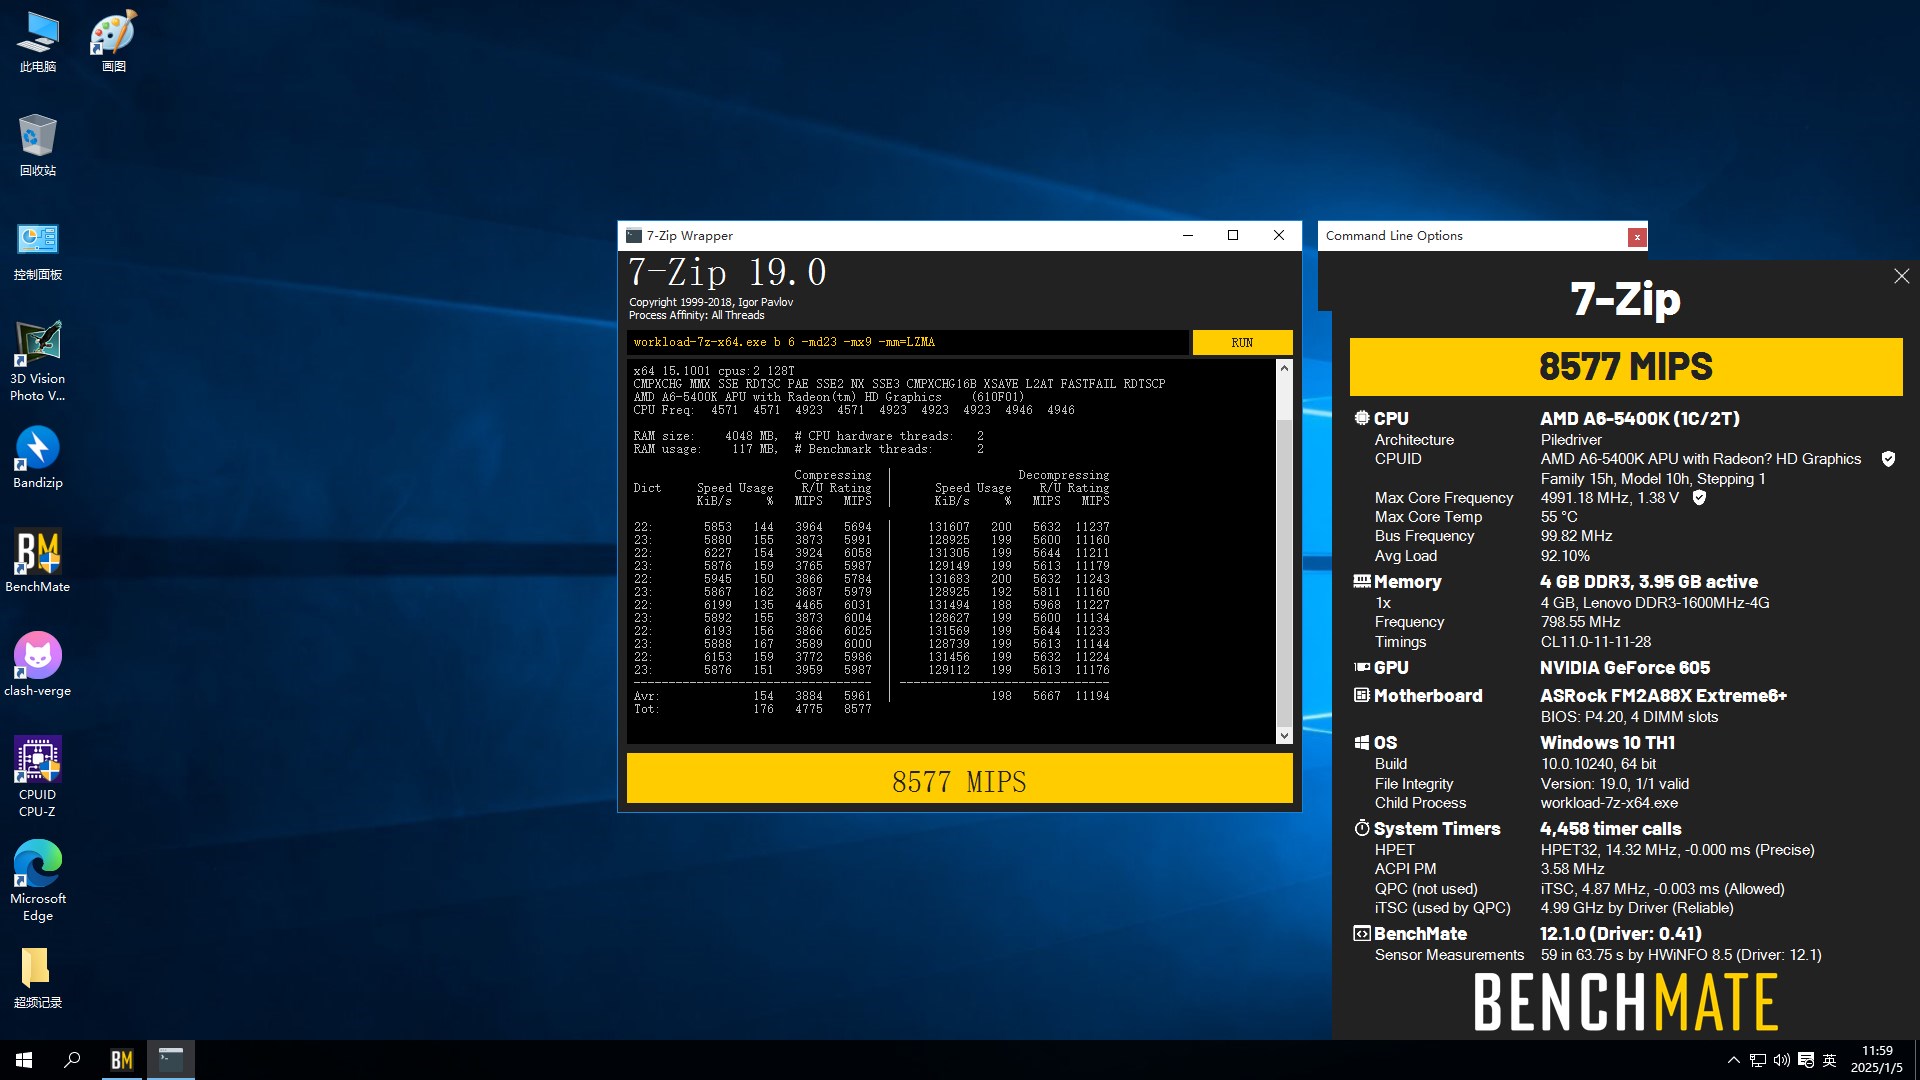Click the Memory section icon
Screen dimensions: 1920x1080
click(1362, 581)
